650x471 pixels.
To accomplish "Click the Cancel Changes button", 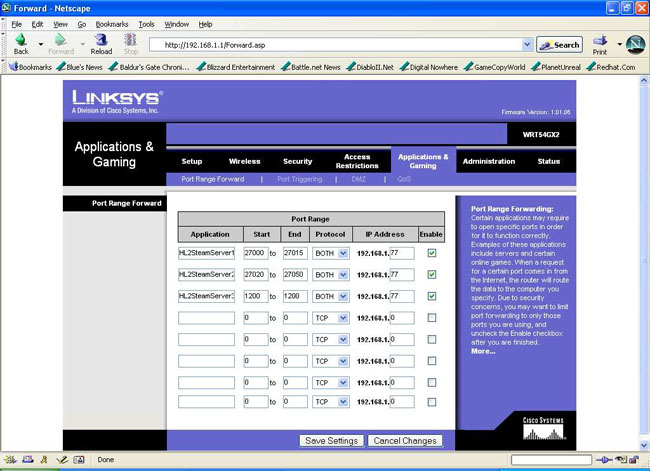I will [405, 441].
